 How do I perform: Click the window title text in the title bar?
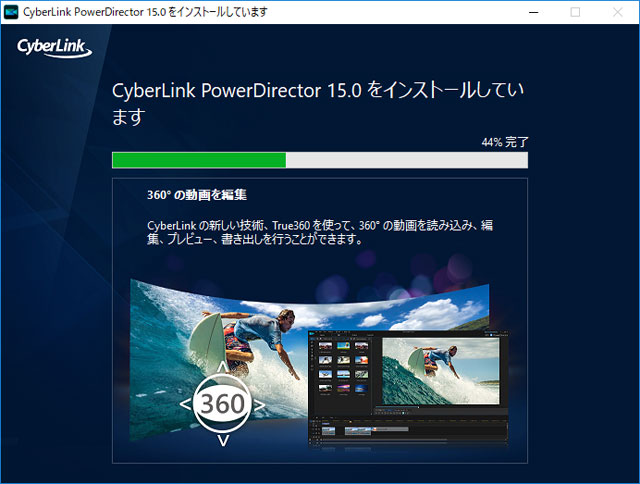[x=145, y=12]
